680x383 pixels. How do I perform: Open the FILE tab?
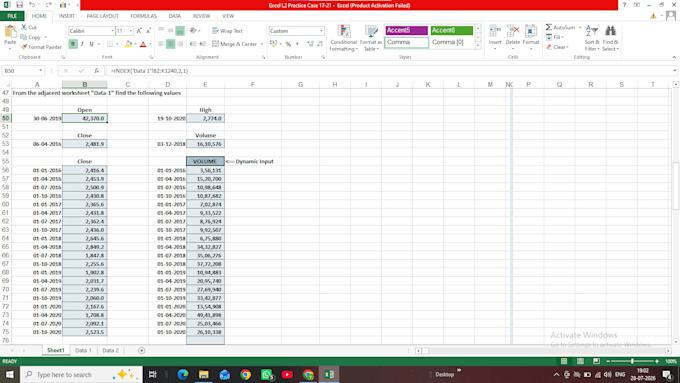[12, 16]
